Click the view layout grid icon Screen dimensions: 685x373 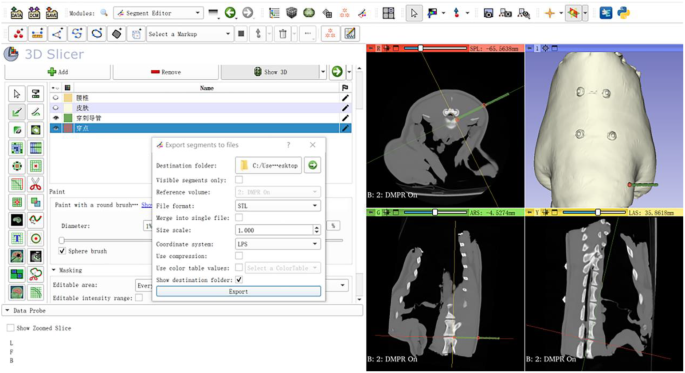pyautogui.click(x=388, y=13)
